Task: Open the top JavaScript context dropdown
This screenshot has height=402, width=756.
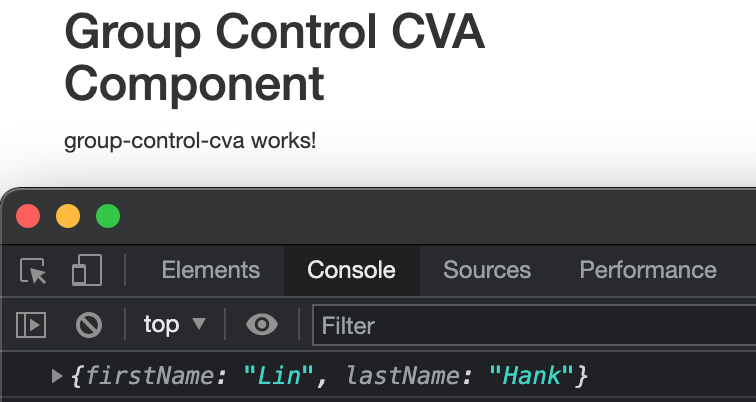Action: (x=175, y=324)
